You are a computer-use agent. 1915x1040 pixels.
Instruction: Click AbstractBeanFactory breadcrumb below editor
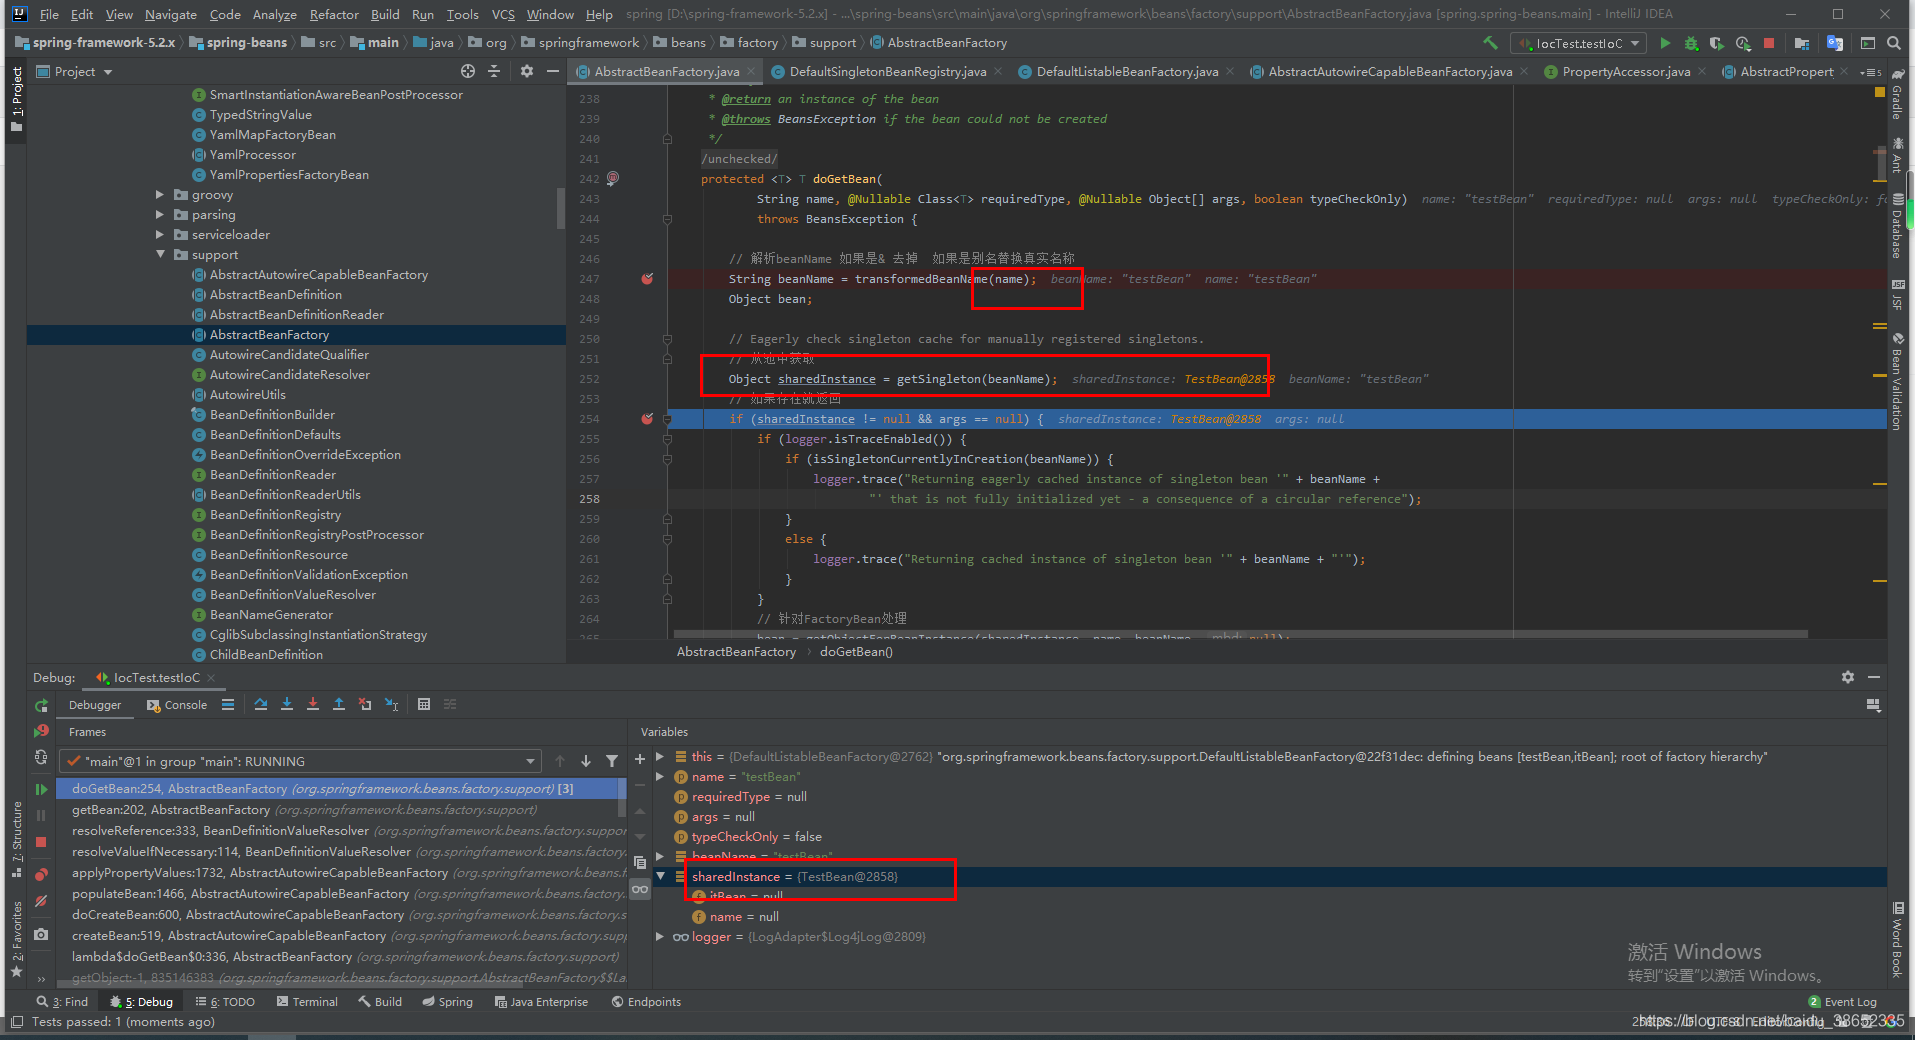coord(736,652)
